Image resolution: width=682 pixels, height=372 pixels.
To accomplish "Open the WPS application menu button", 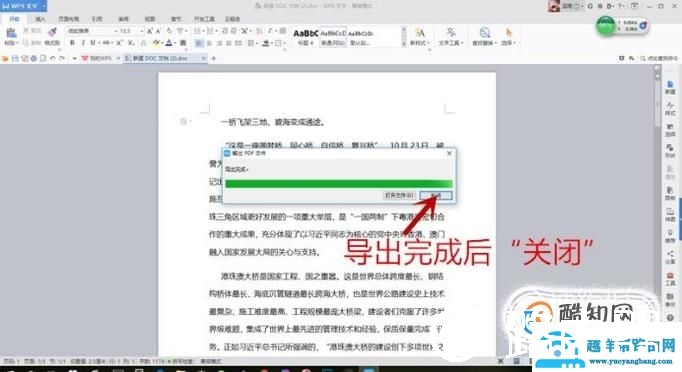I will point(23,6).
